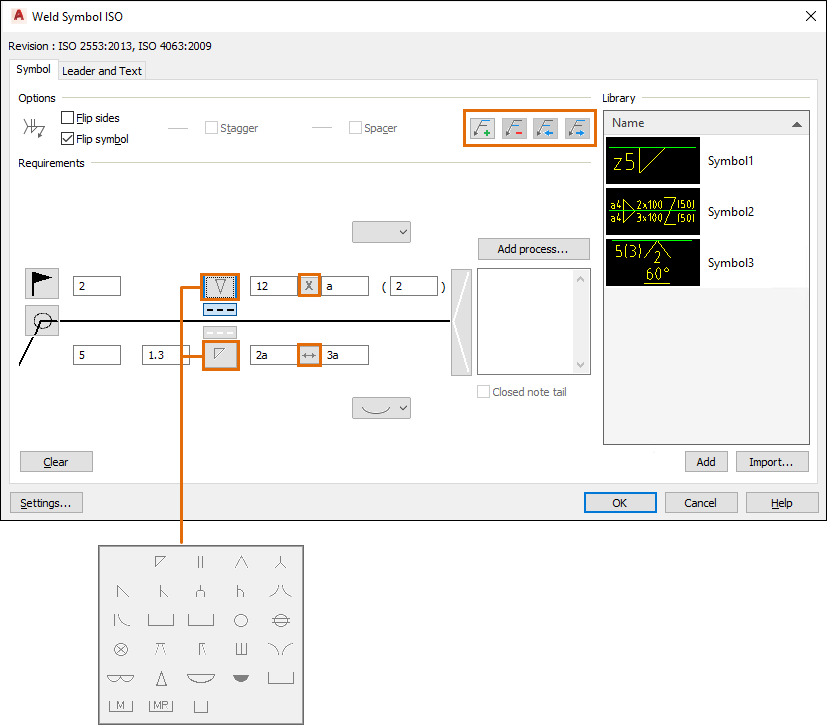Pick the circle with X symbol in palette

tap(121, 649)
